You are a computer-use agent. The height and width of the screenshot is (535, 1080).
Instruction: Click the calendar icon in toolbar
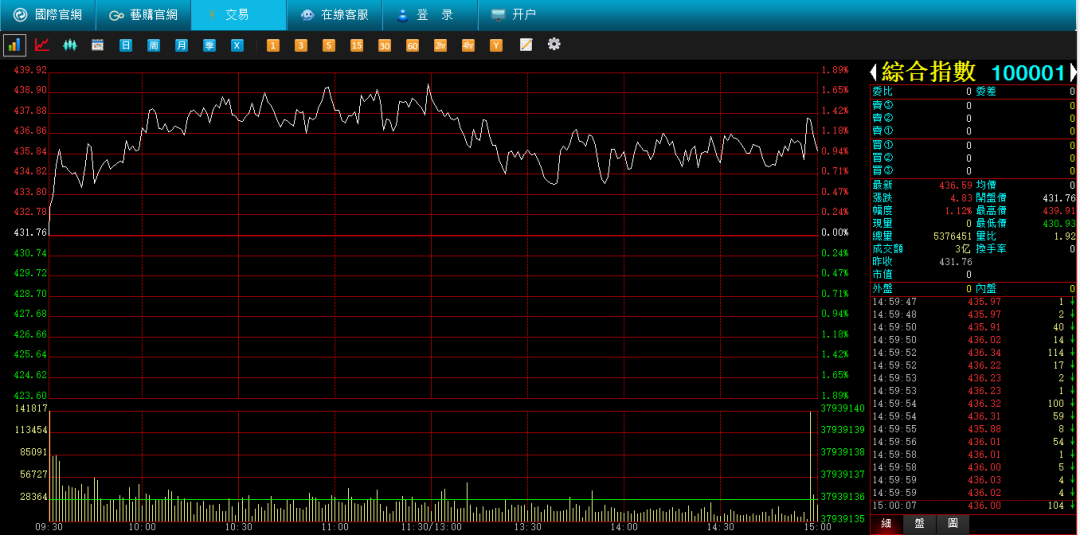[x=98, y=45]
